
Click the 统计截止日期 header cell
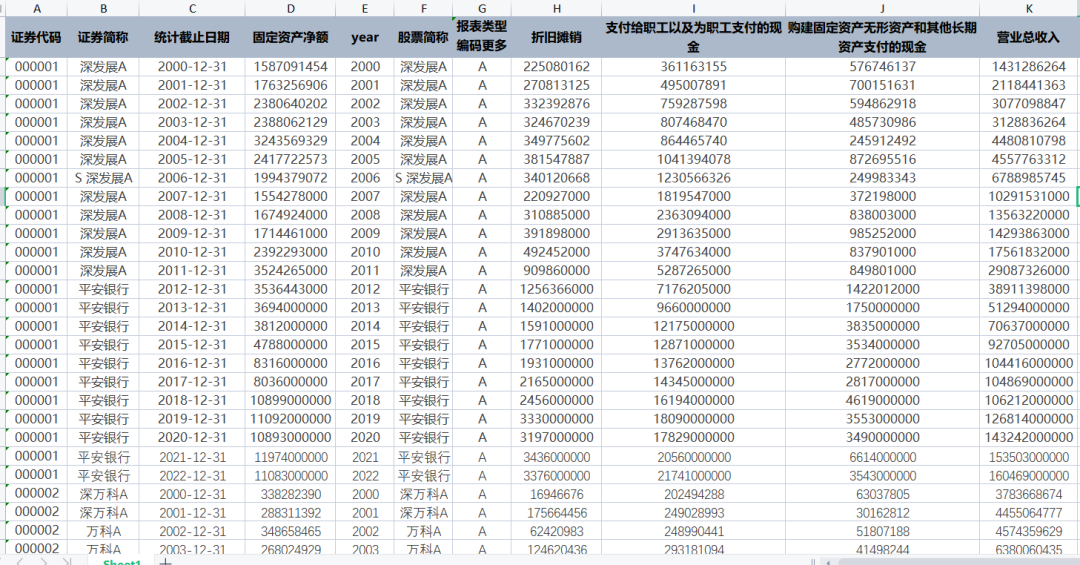[192, 37]
